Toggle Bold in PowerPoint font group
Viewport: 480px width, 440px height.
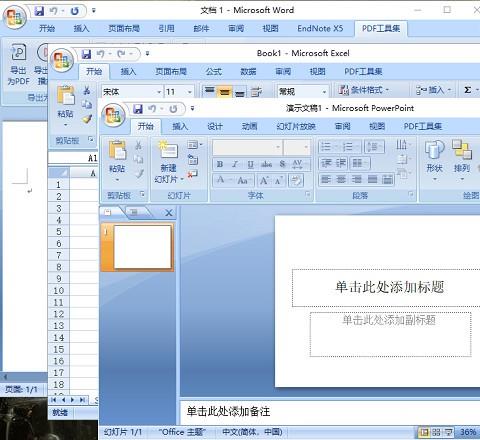[x=220, y=164]
